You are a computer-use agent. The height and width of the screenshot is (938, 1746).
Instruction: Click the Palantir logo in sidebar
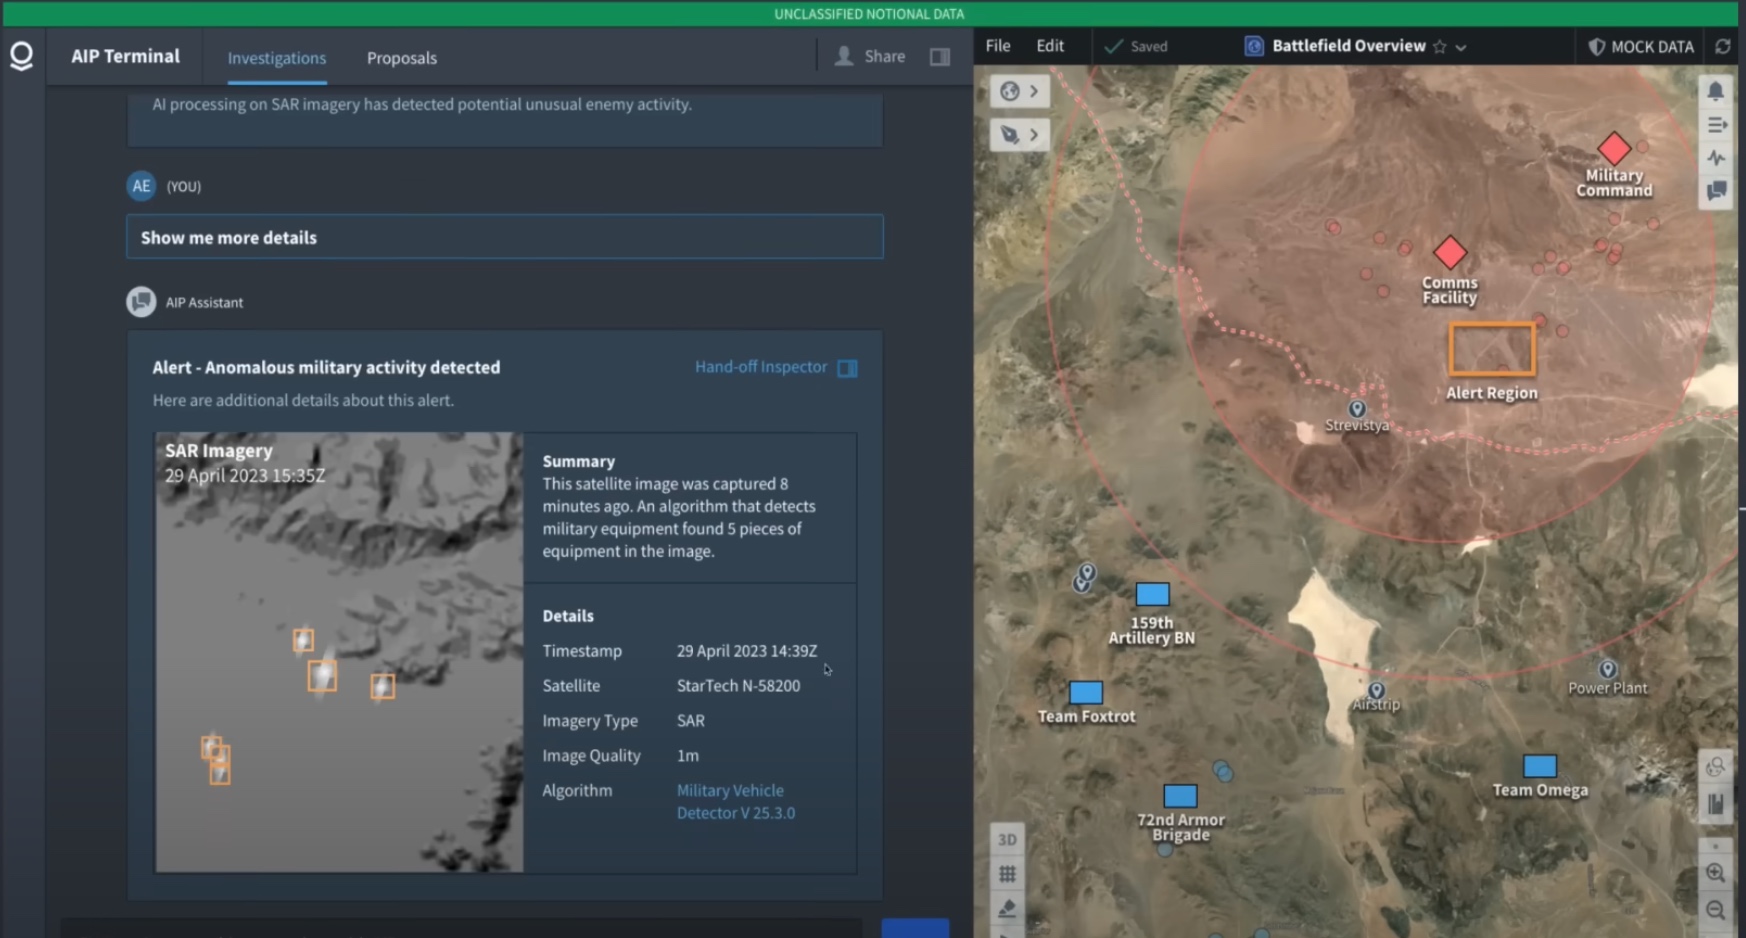[21, 56]
